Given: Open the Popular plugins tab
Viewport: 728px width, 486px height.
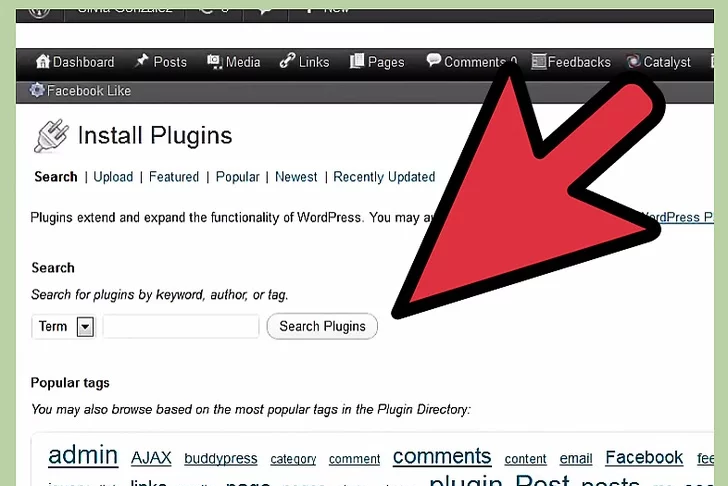Looking at the screenshot, I should click(x=237, y=177).
